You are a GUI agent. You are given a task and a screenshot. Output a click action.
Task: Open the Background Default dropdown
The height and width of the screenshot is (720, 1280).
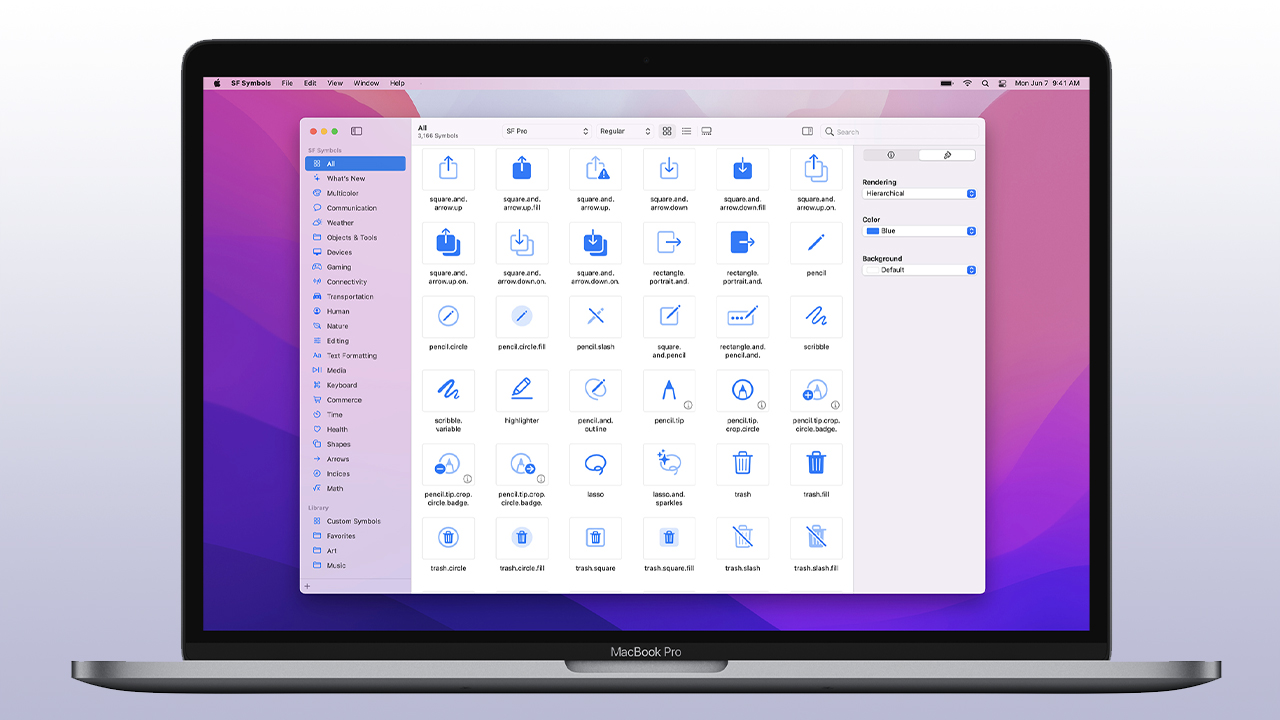coord(919,270)
